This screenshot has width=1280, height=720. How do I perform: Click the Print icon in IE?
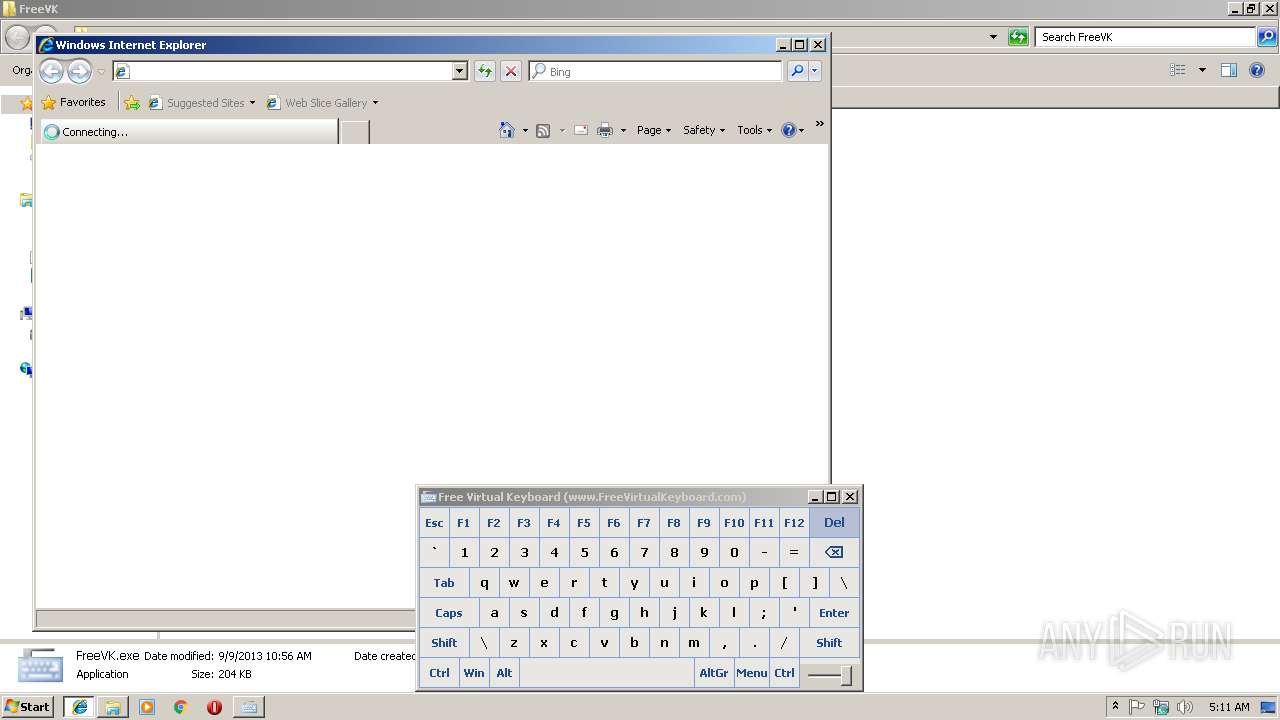click(x=605, y=130)
